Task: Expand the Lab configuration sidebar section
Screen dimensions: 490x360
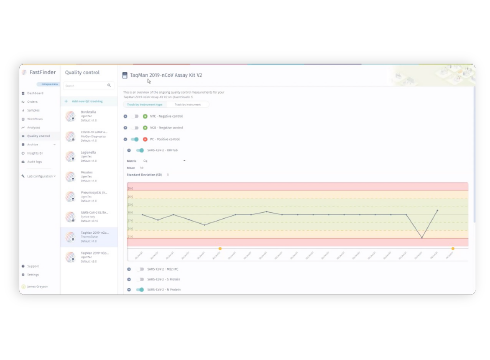Action: coord(38,176)
